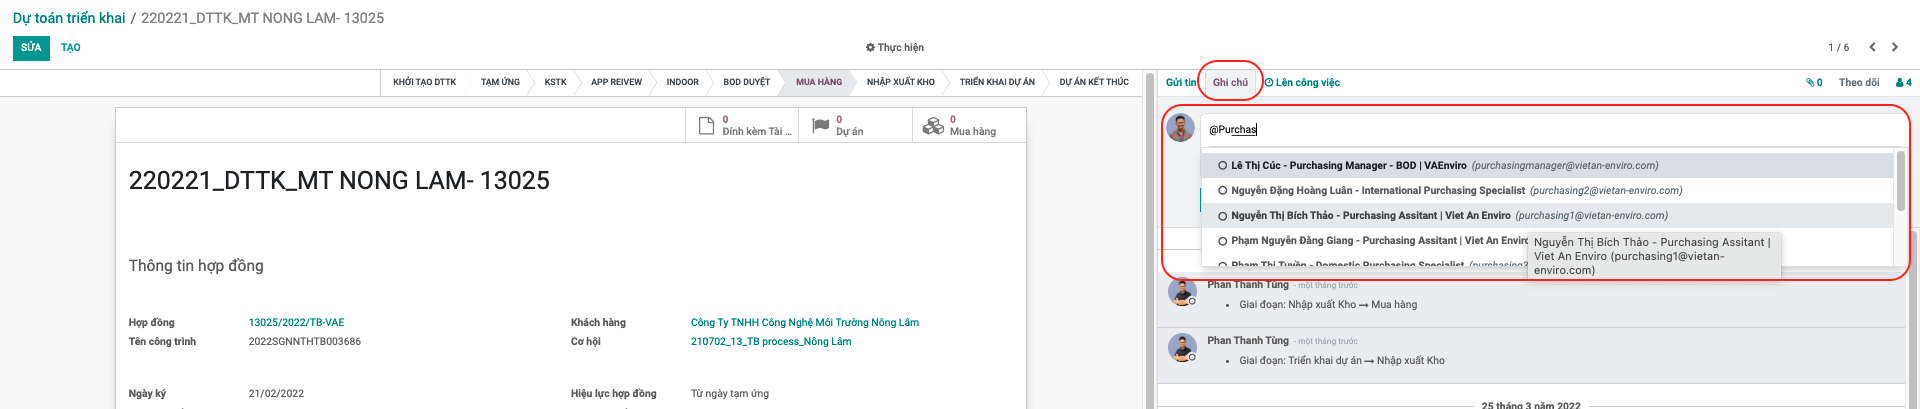Select Nguyễn Đặng Hoàng Luân suggestion
Image resolution: width=1920 pixels, height=409 pixels.
[1546, 191]
